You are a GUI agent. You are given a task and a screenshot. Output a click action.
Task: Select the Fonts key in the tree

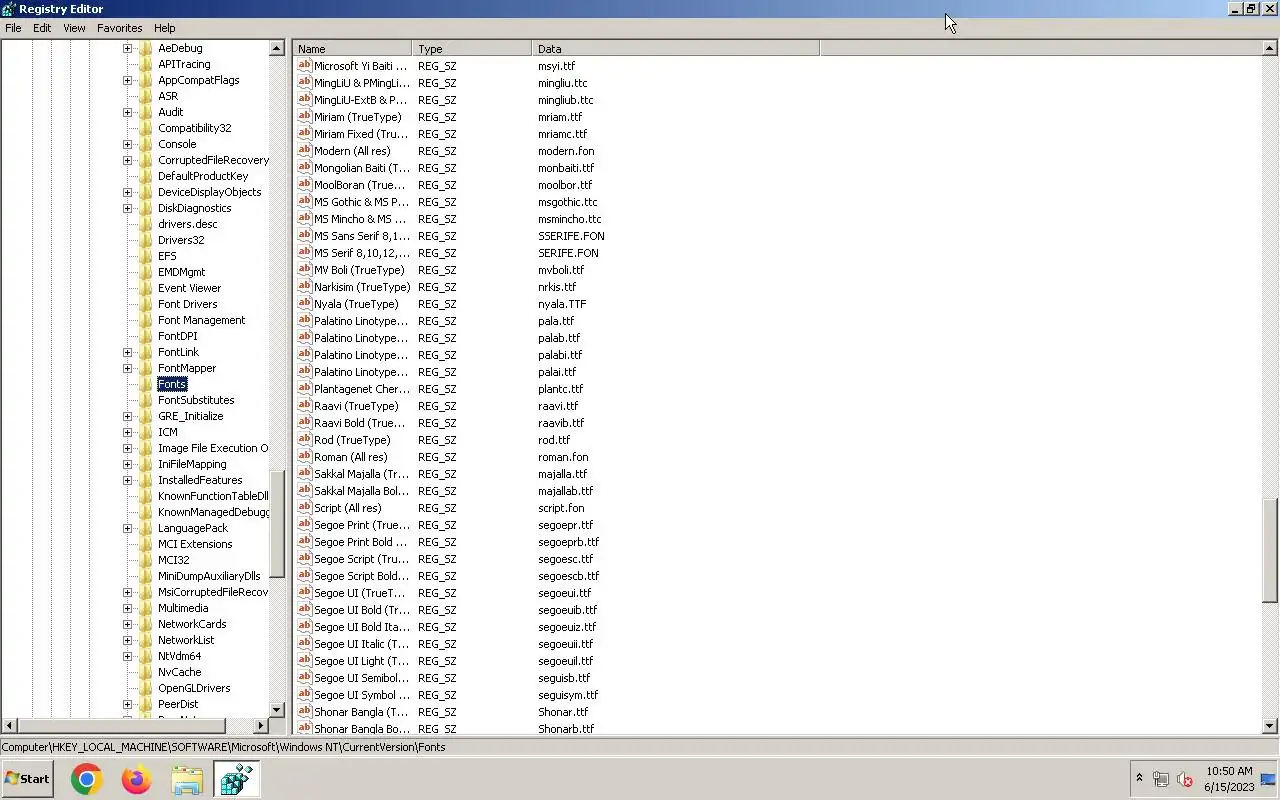coord(172,384)
